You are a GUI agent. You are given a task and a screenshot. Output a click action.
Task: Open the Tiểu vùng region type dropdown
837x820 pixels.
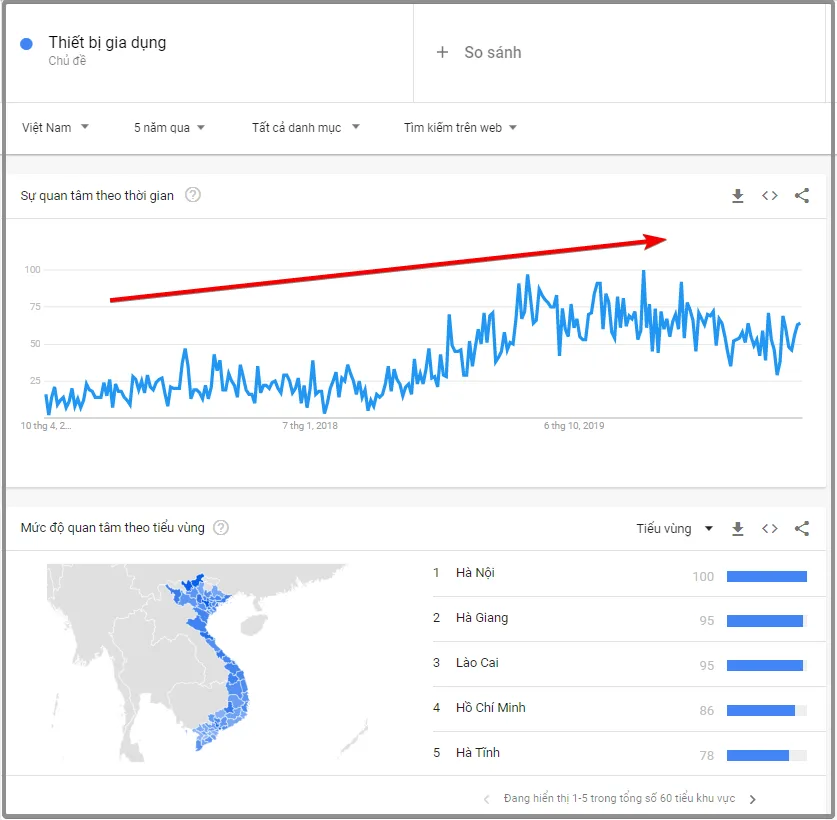click(x=675, y=529)
